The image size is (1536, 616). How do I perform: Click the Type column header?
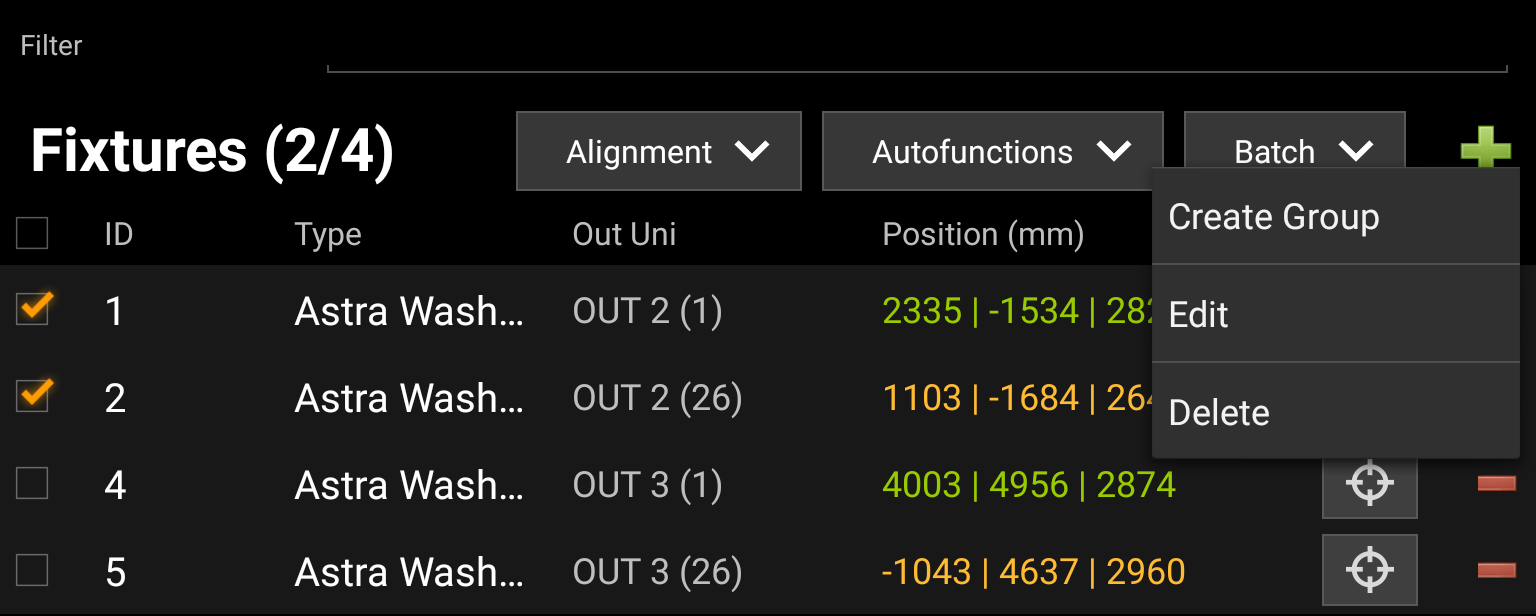pos(327,235)
